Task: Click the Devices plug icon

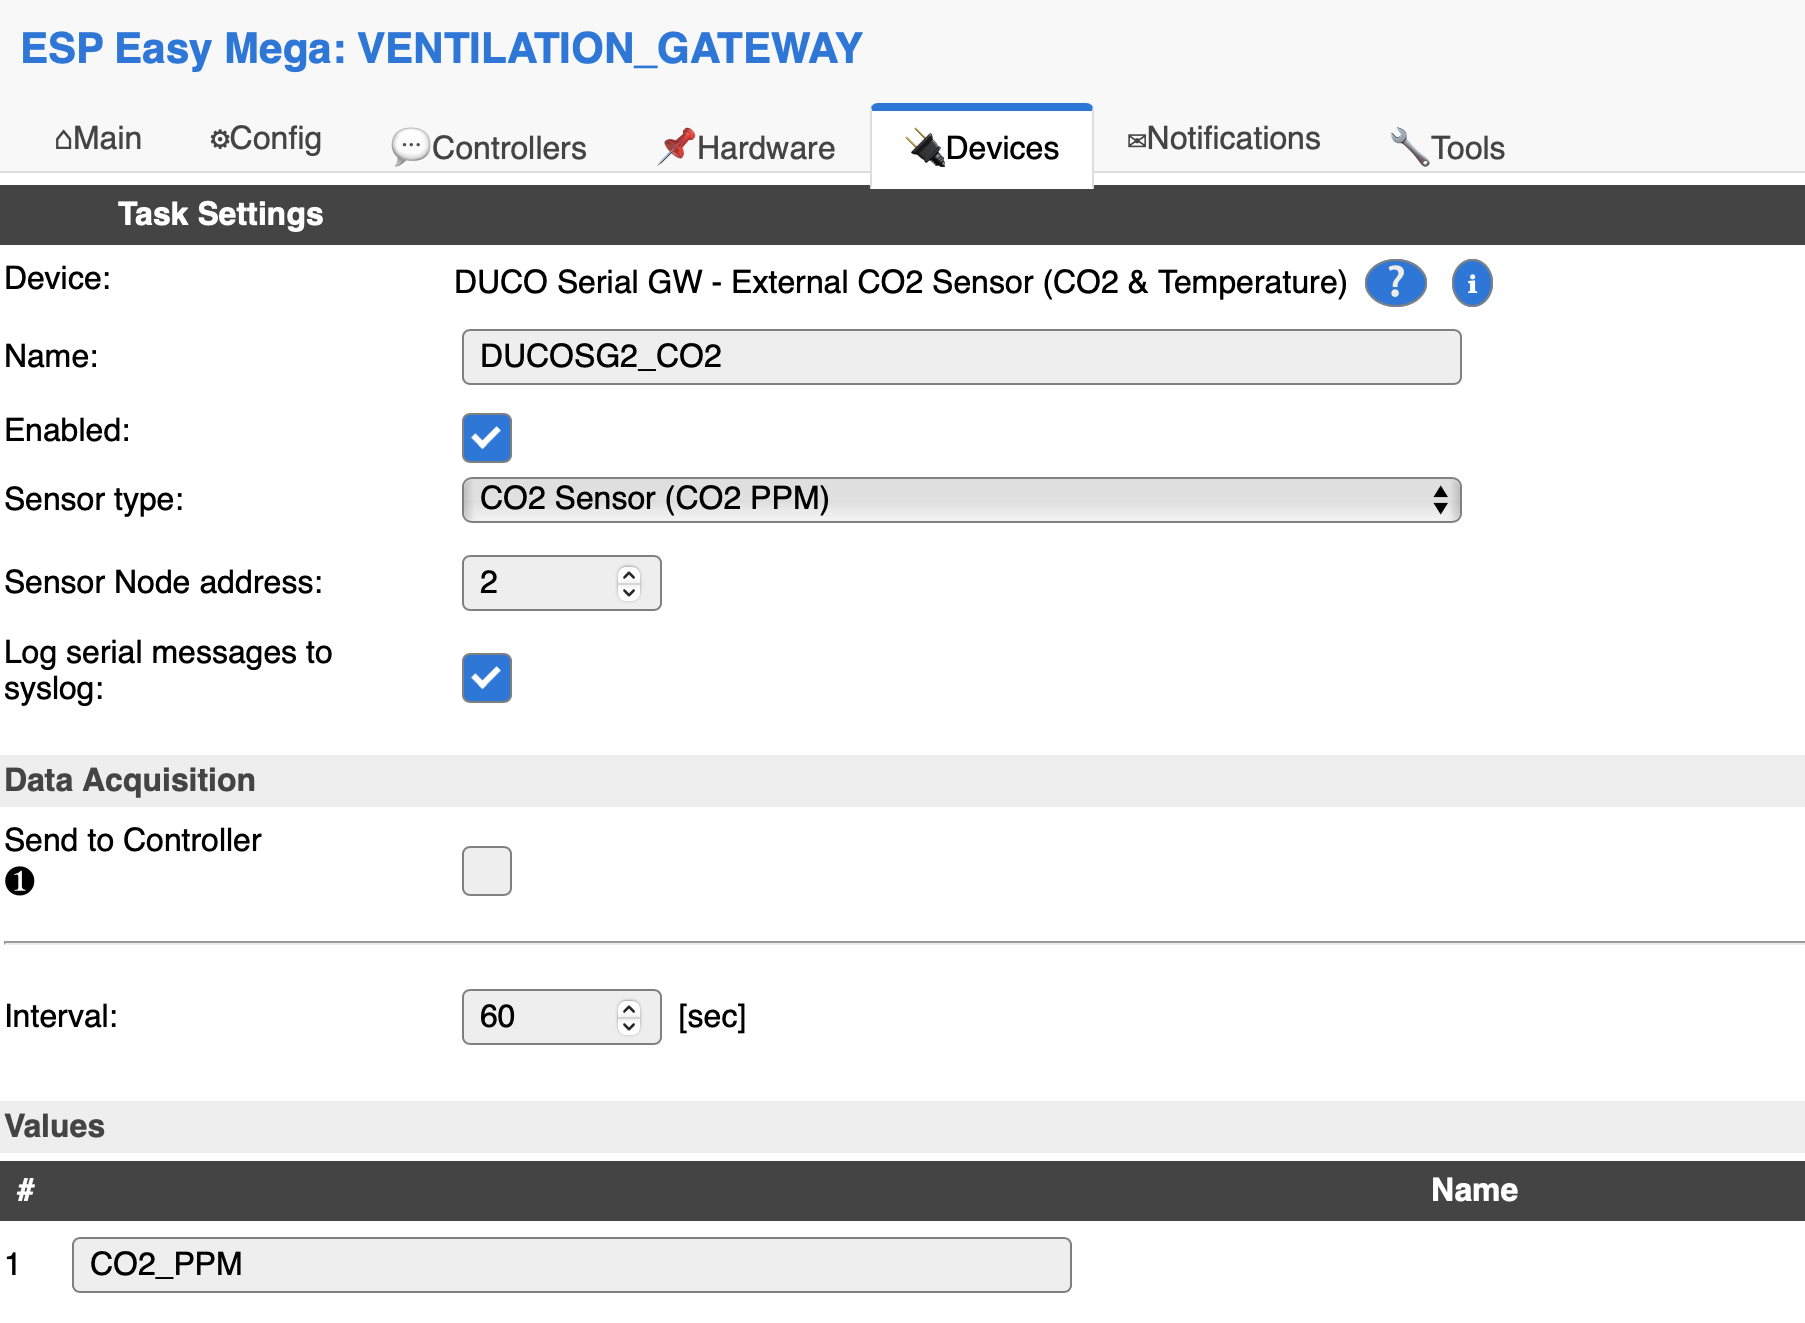Action: click(x=924, y=146)
